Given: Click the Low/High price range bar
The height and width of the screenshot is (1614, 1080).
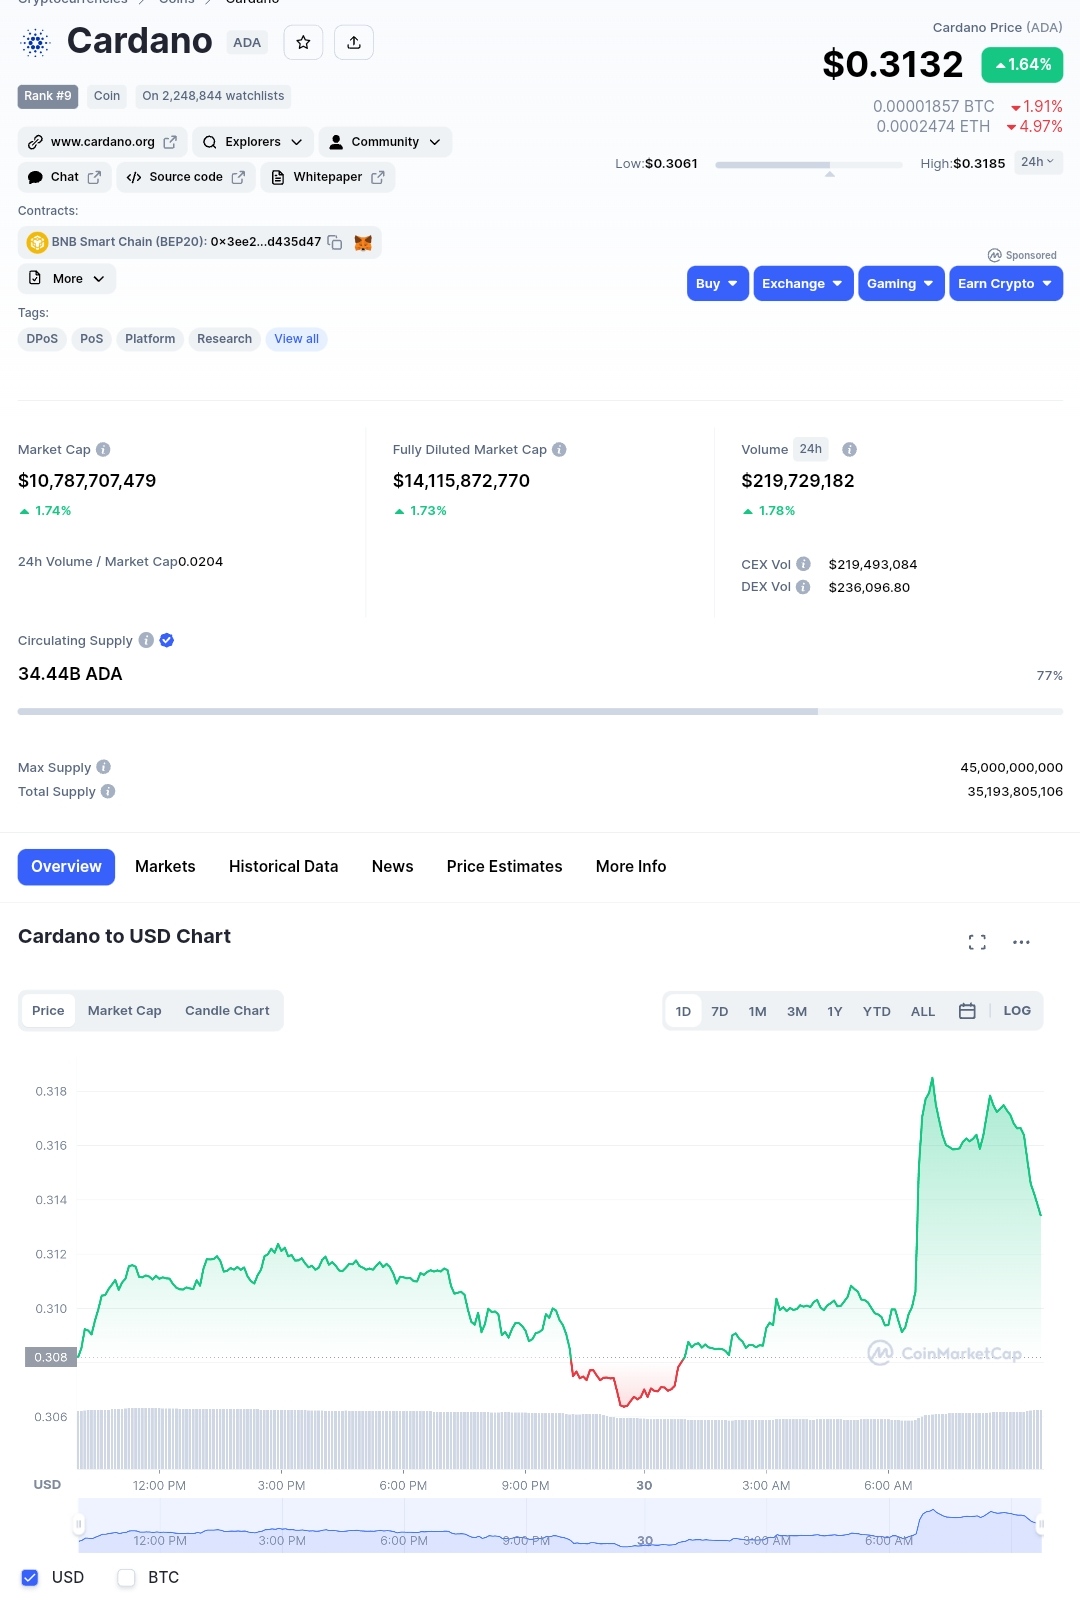Looking at the screenshot, I should point(809,164).
